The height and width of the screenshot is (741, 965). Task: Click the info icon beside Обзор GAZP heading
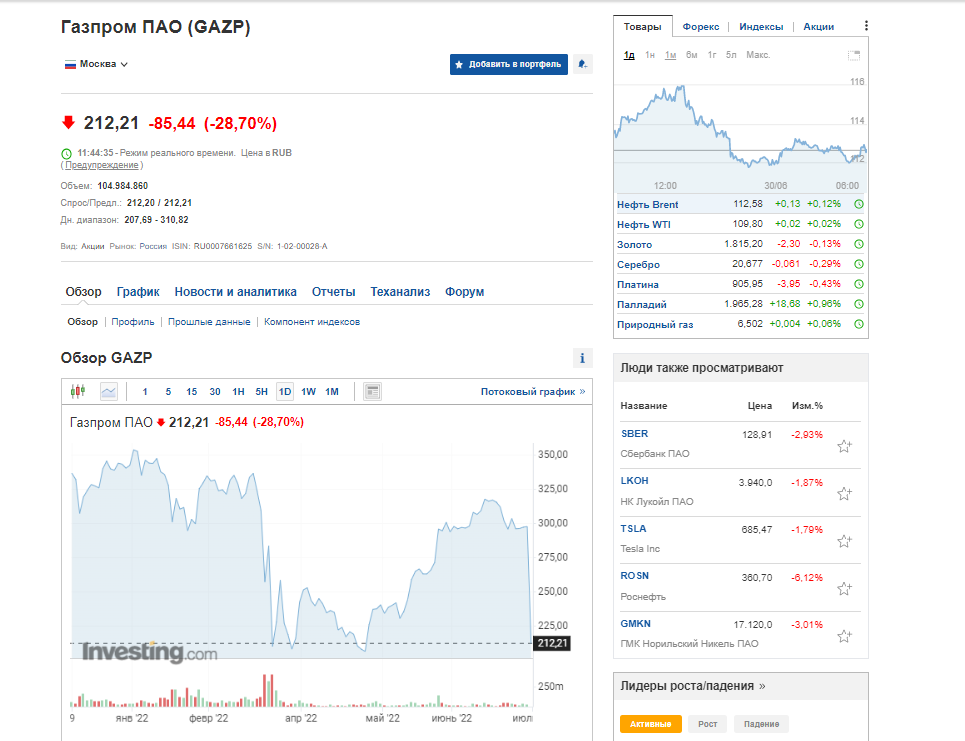(581, 357)
